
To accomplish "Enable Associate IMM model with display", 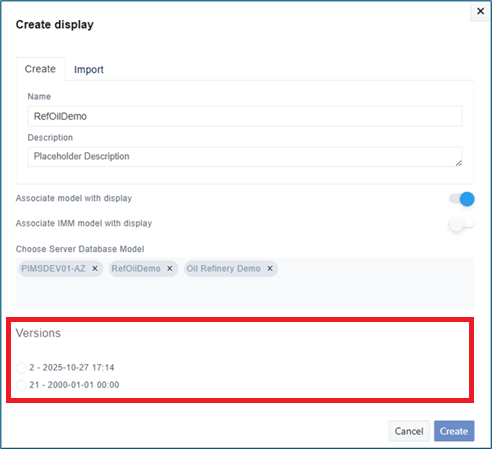I will point(462,224).
